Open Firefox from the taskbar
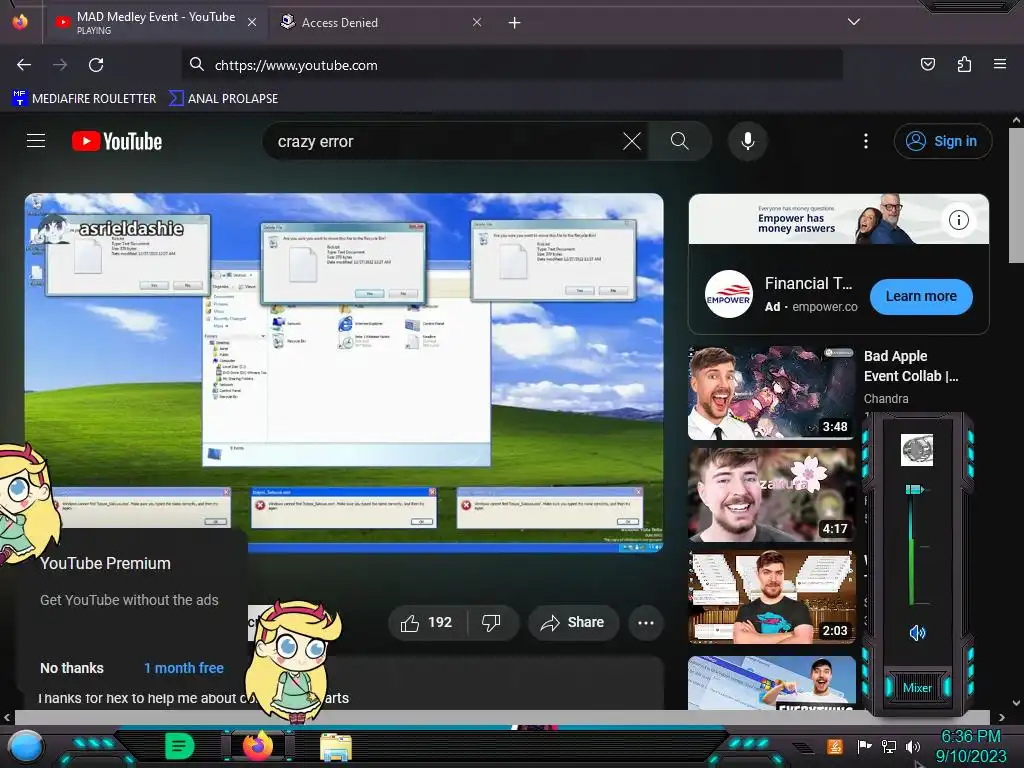Viewport: 1024px width, 768px height. pos(258,746)
